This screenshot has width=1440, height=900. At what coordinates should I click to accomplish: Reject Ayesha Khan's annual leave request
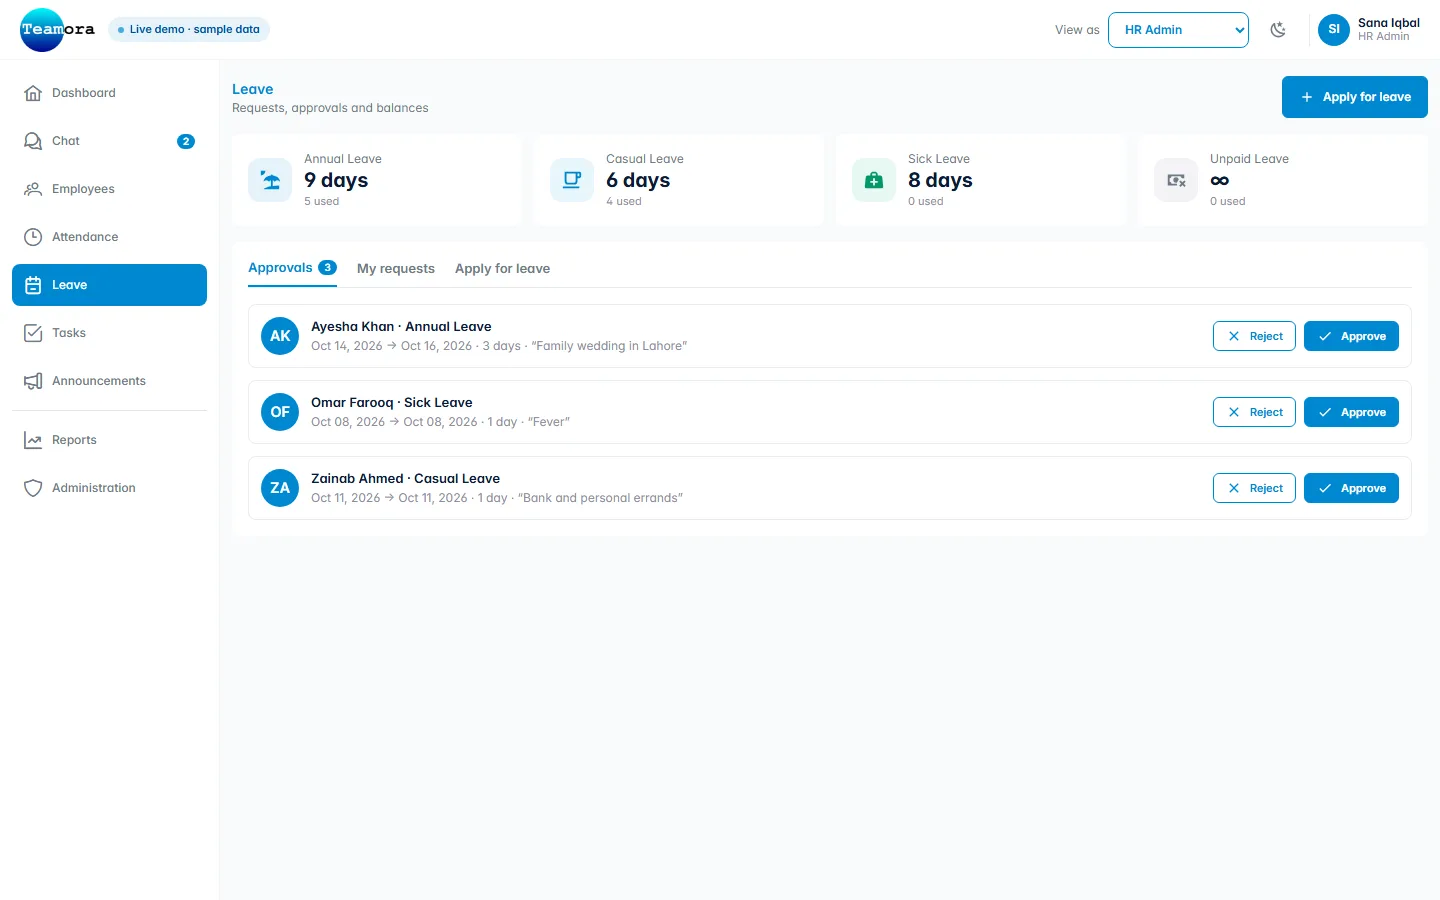[1254, 336]
